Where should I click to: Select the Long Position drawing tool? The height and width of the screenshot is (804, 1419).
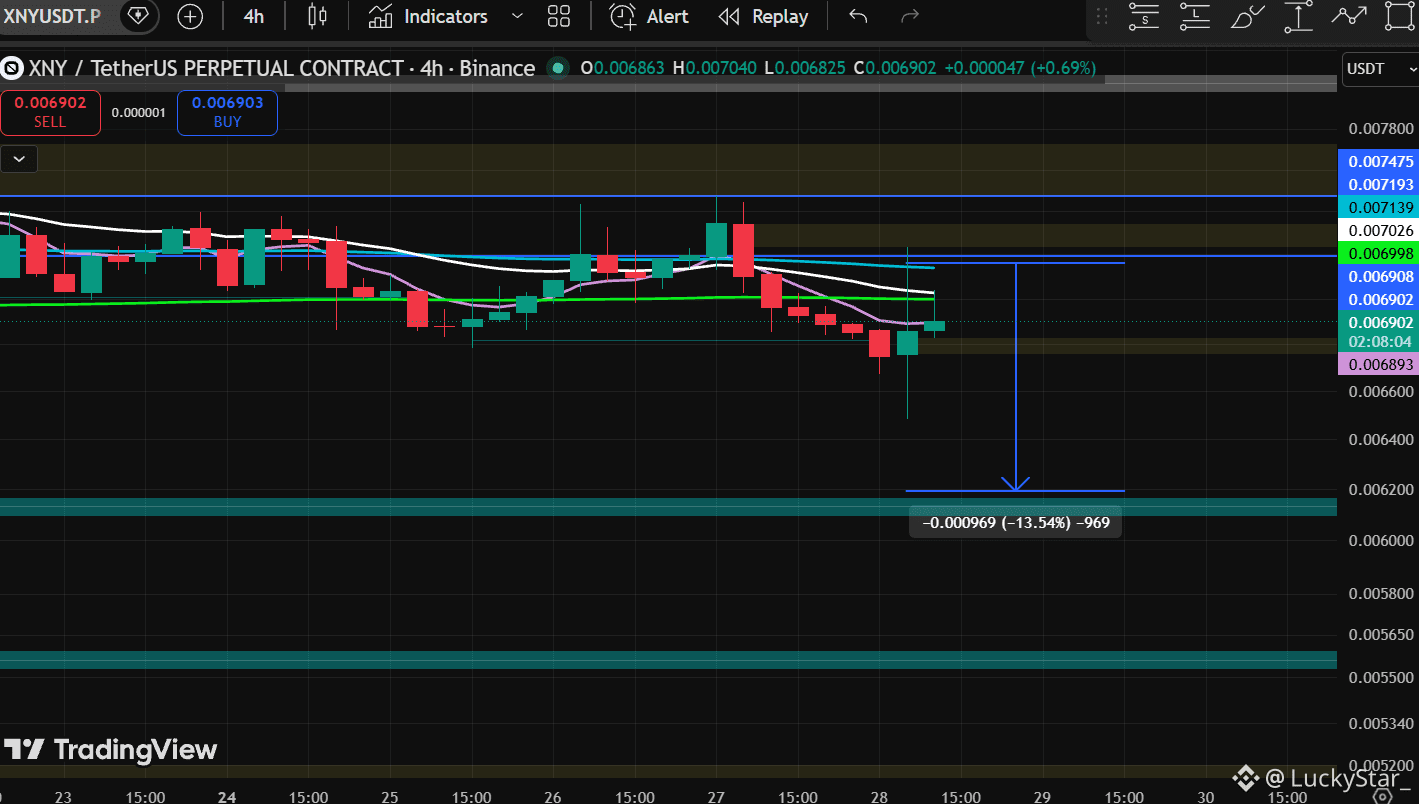click(1194, 16)
